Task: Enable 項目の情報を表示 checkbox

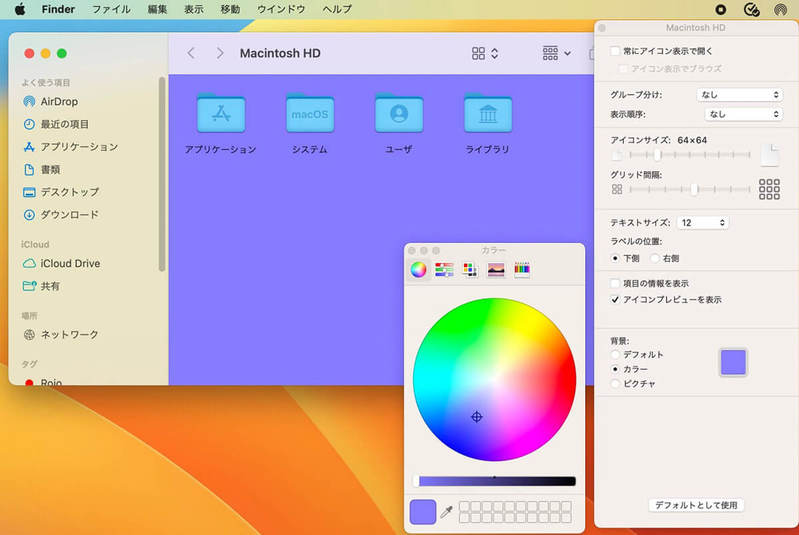Action: coord(615,283)
